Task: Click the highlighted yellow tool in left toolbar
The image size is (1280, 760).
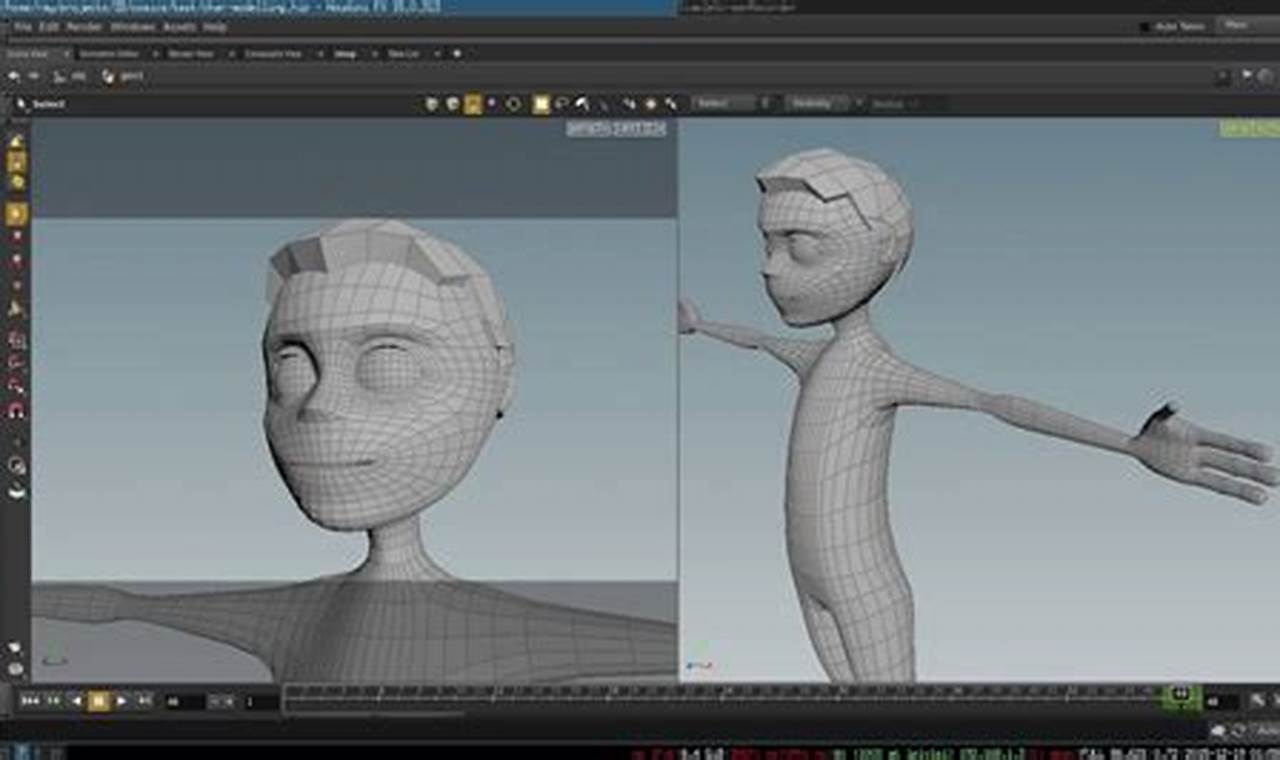Action: [16, 213]
